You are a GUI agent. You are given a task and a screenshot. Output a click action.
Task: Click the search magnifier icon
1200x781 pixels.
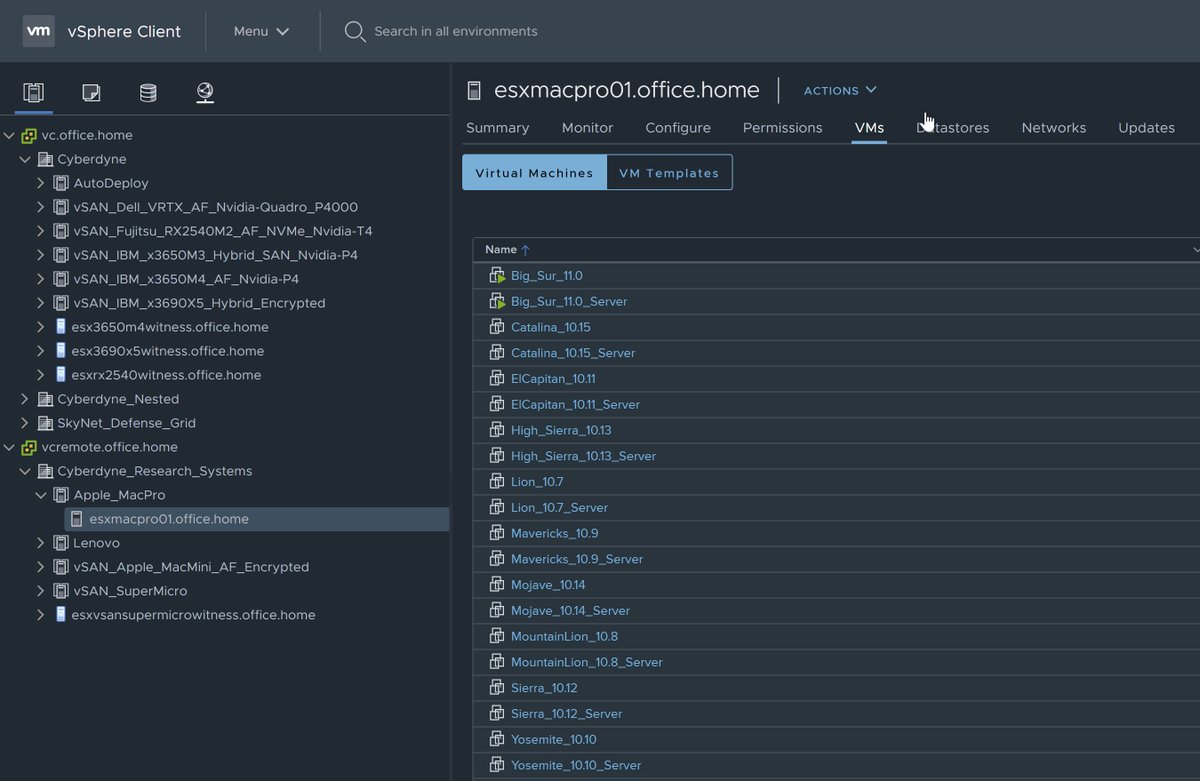click(354, 31)
